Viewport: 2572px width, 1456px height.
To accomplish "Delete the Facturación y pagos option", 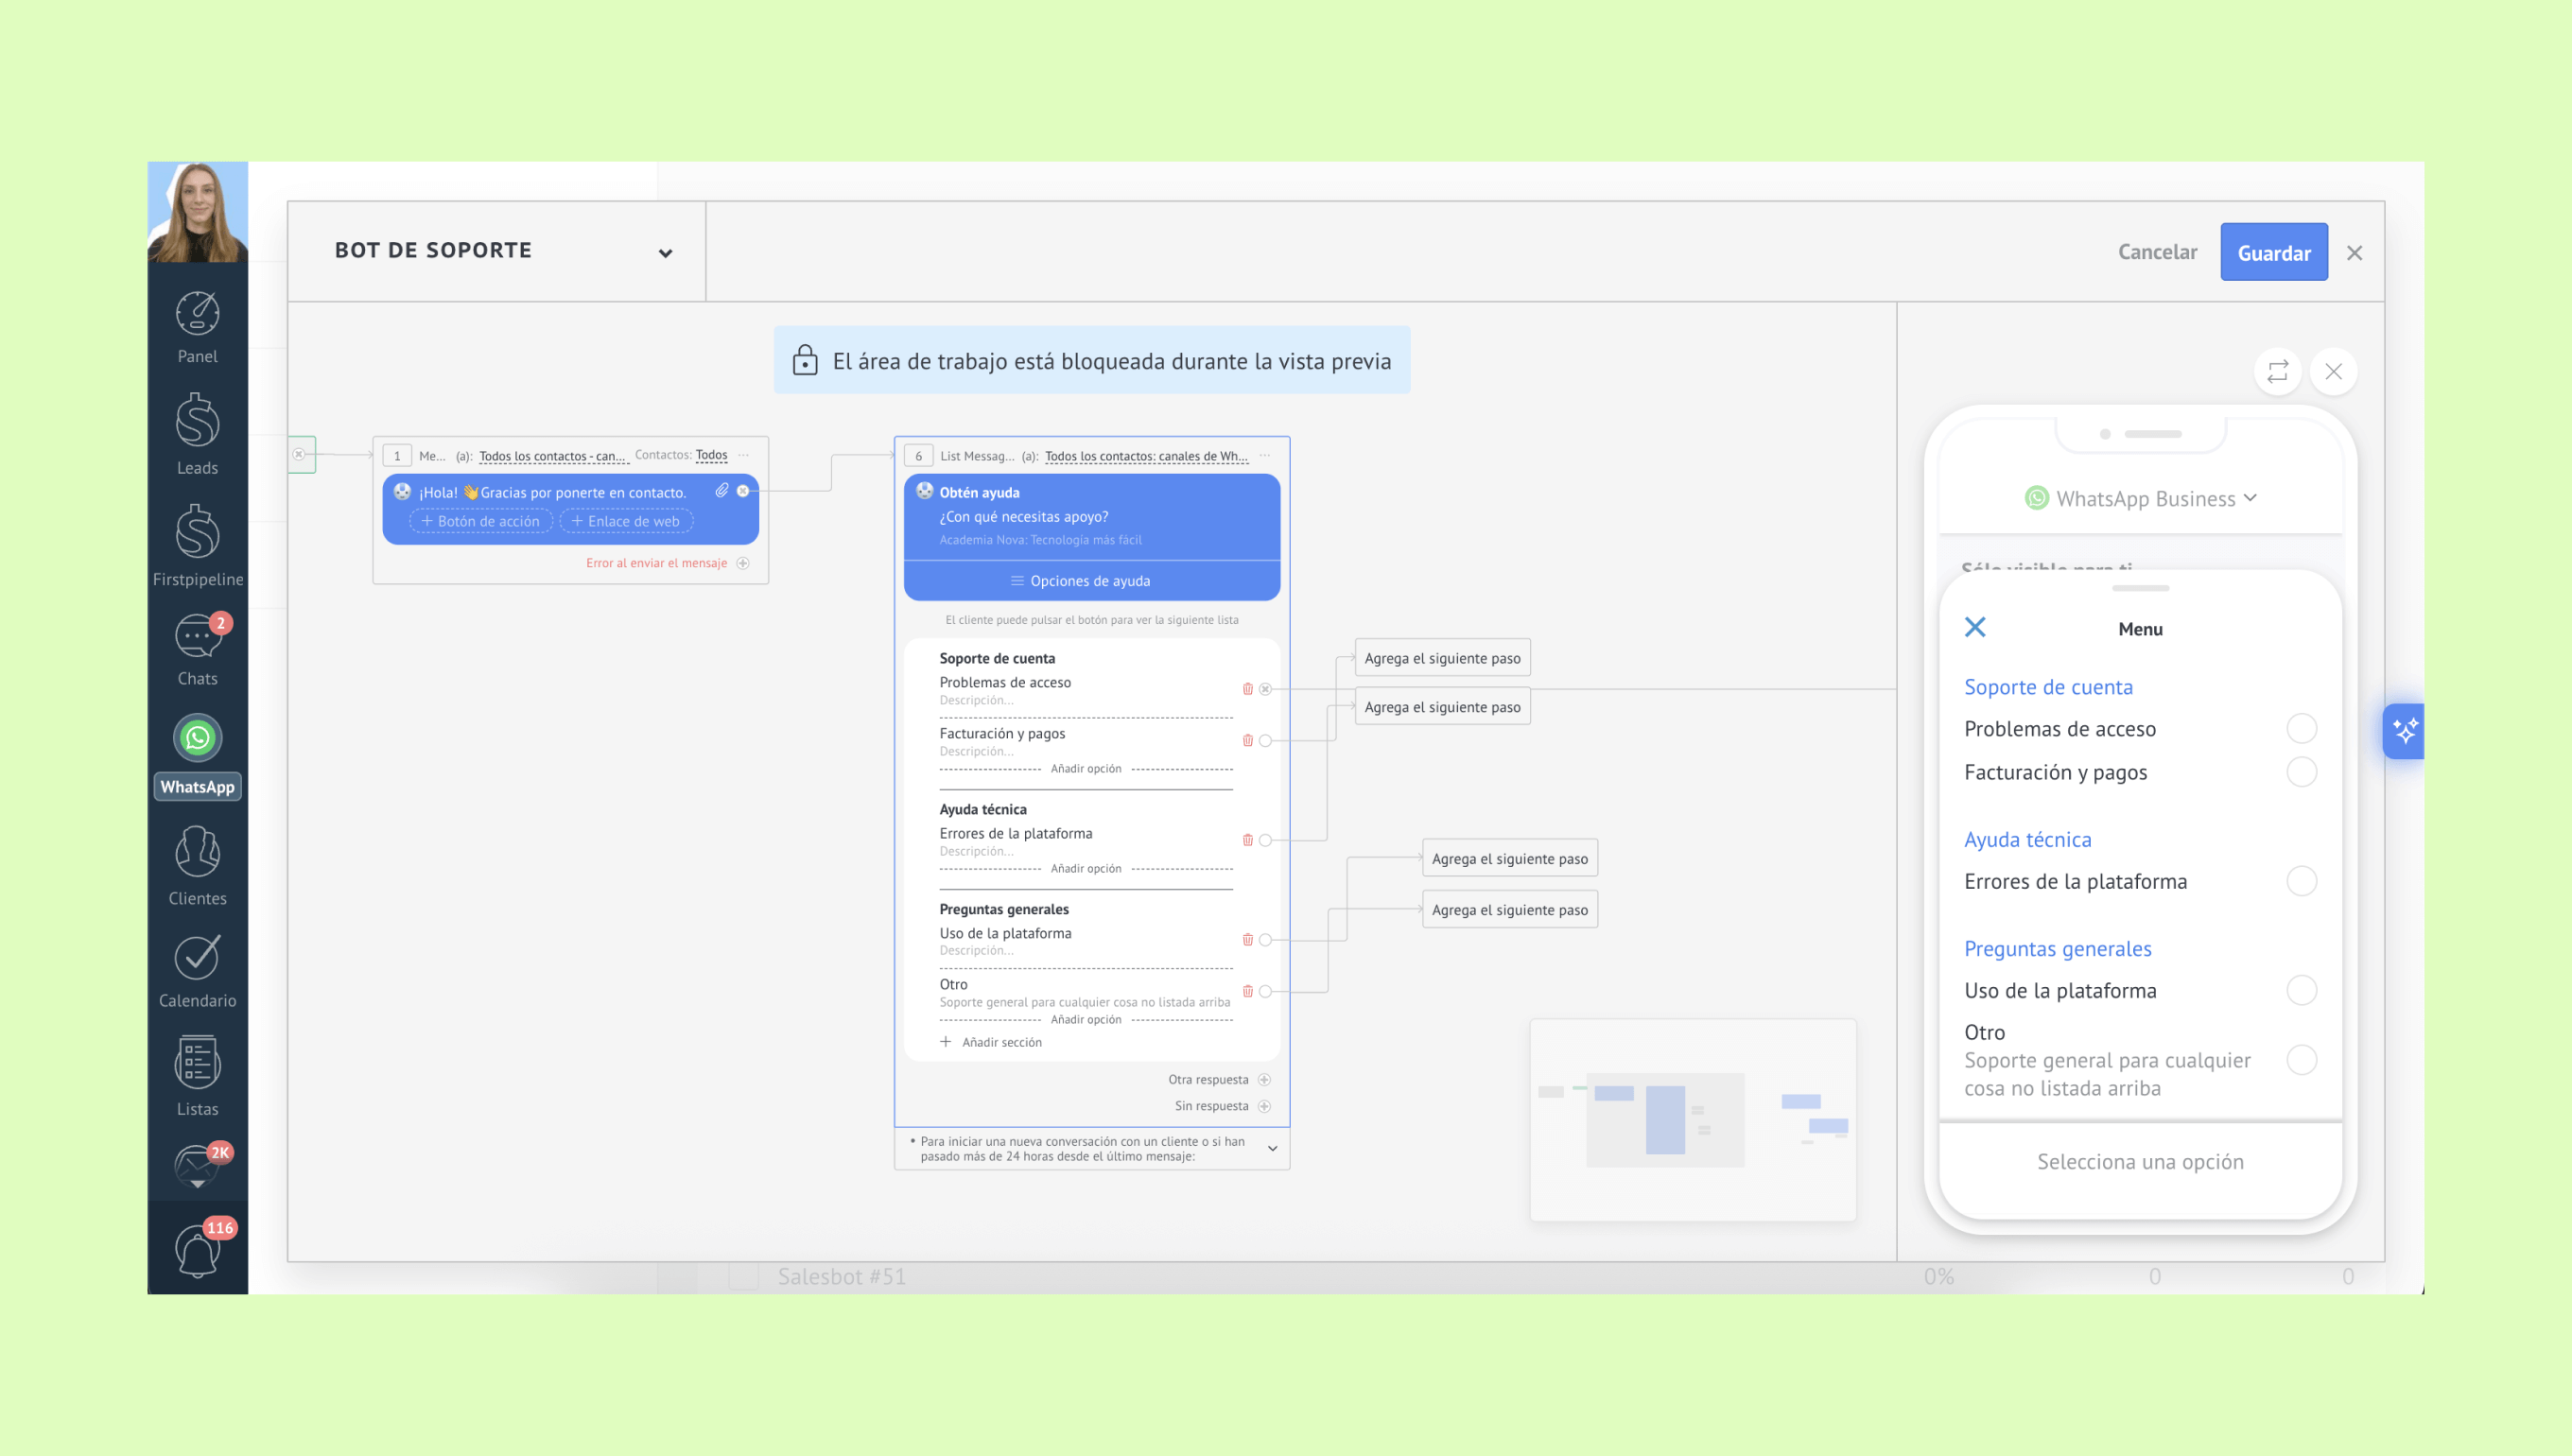I will point(1247,741).
